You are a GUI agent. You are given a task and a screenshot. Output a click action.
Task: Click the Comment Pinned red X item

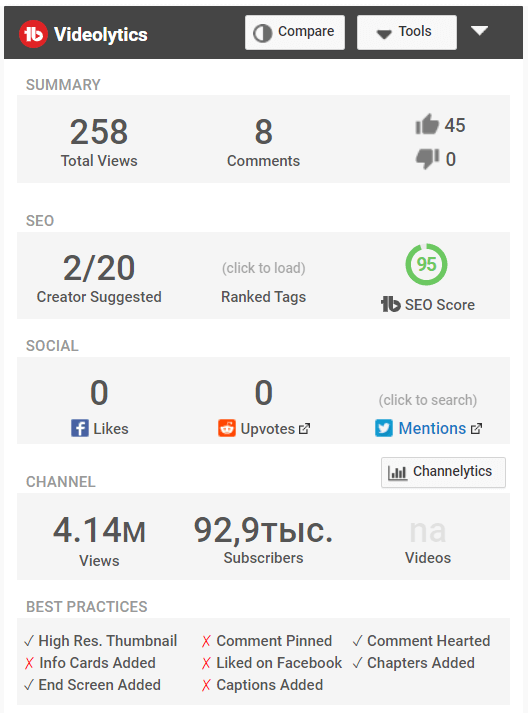267,641
